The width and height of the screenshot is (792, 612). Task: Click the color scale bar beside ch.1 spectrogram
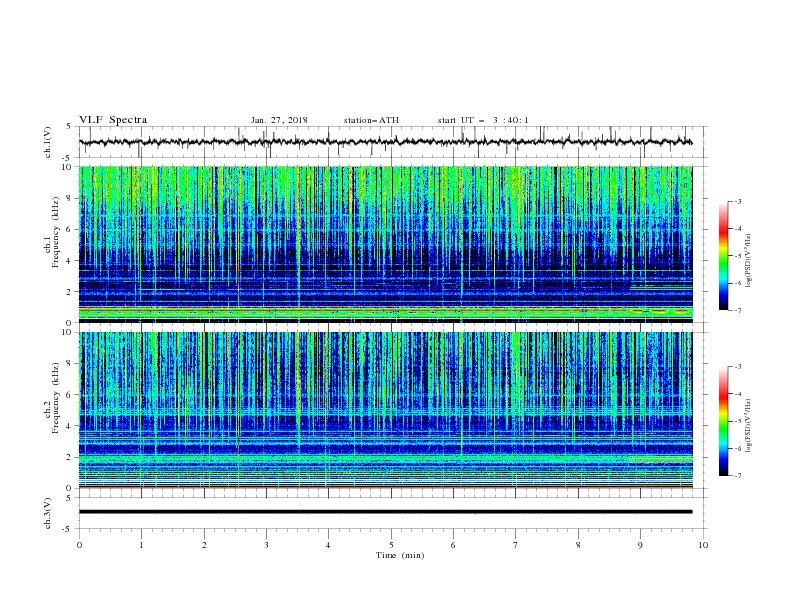click(723, 256)
